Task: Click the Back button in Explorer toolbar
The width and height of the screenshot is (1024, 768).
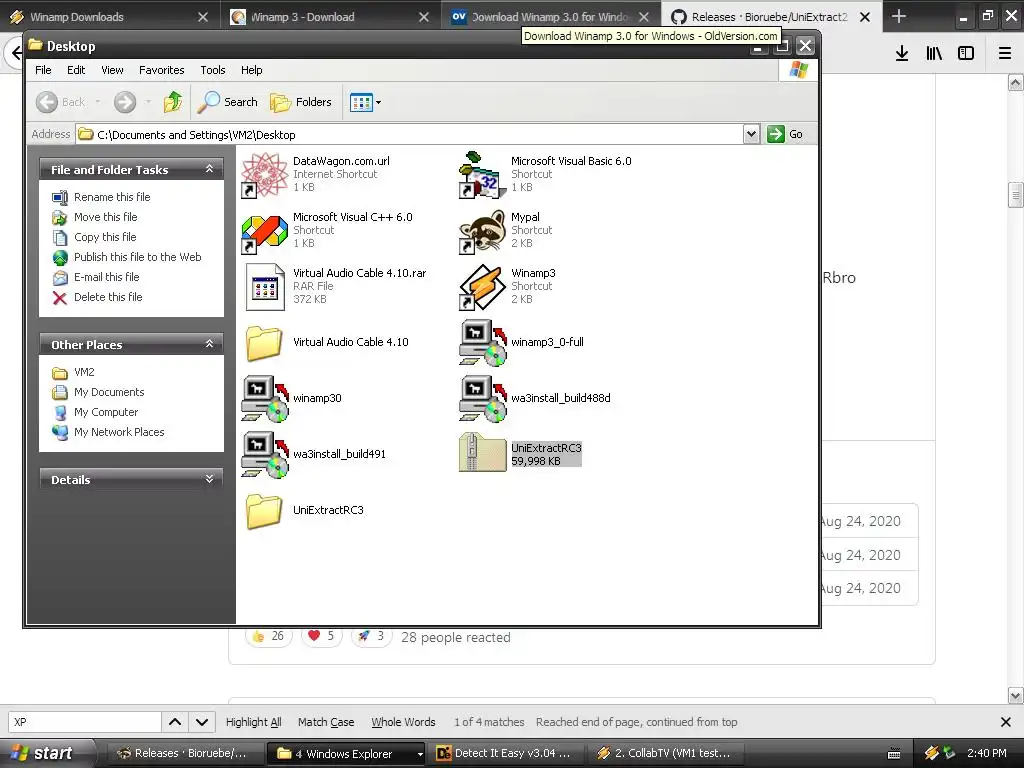Action: (x=61, y=102)
